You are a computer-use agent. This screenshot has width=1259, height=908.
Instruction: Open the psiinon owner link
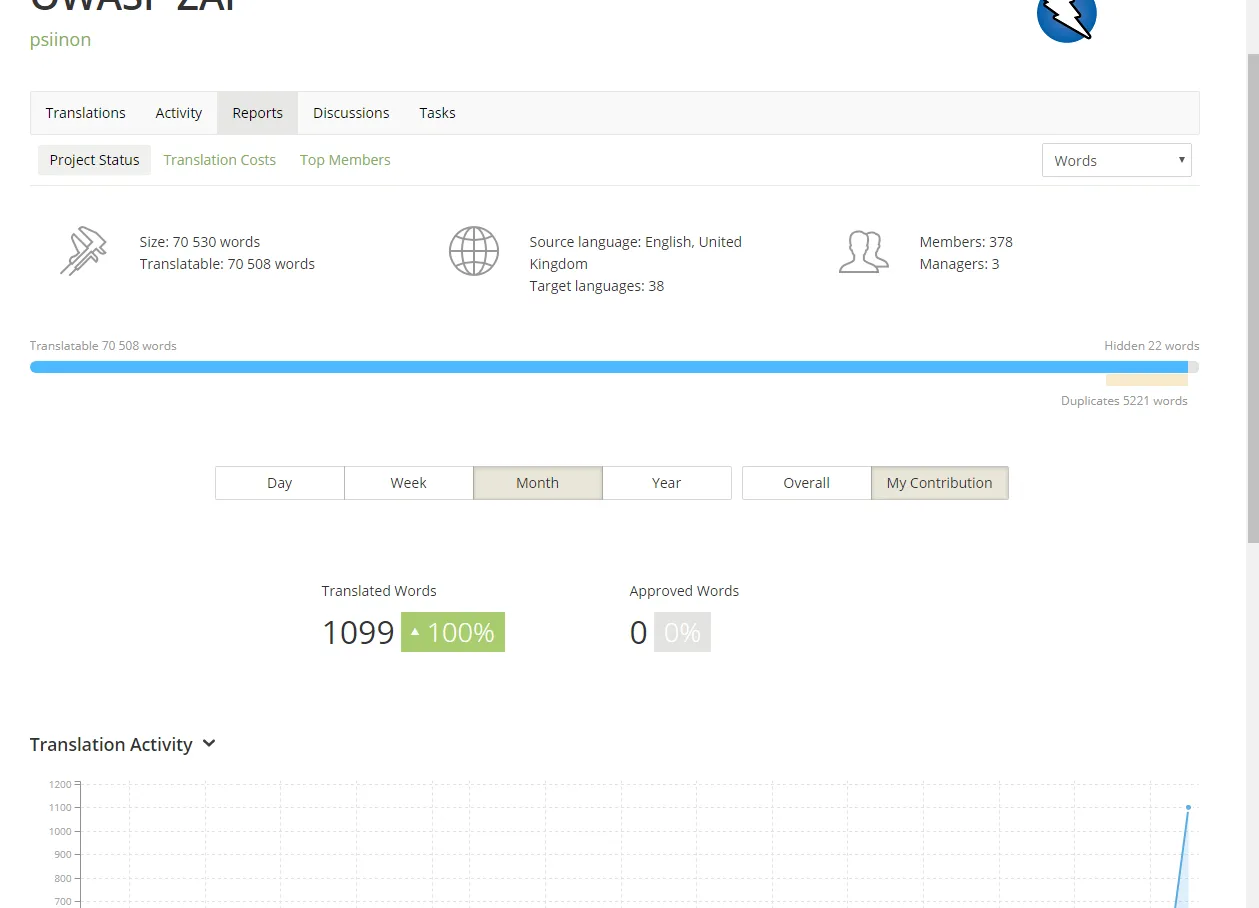(61, 40)
